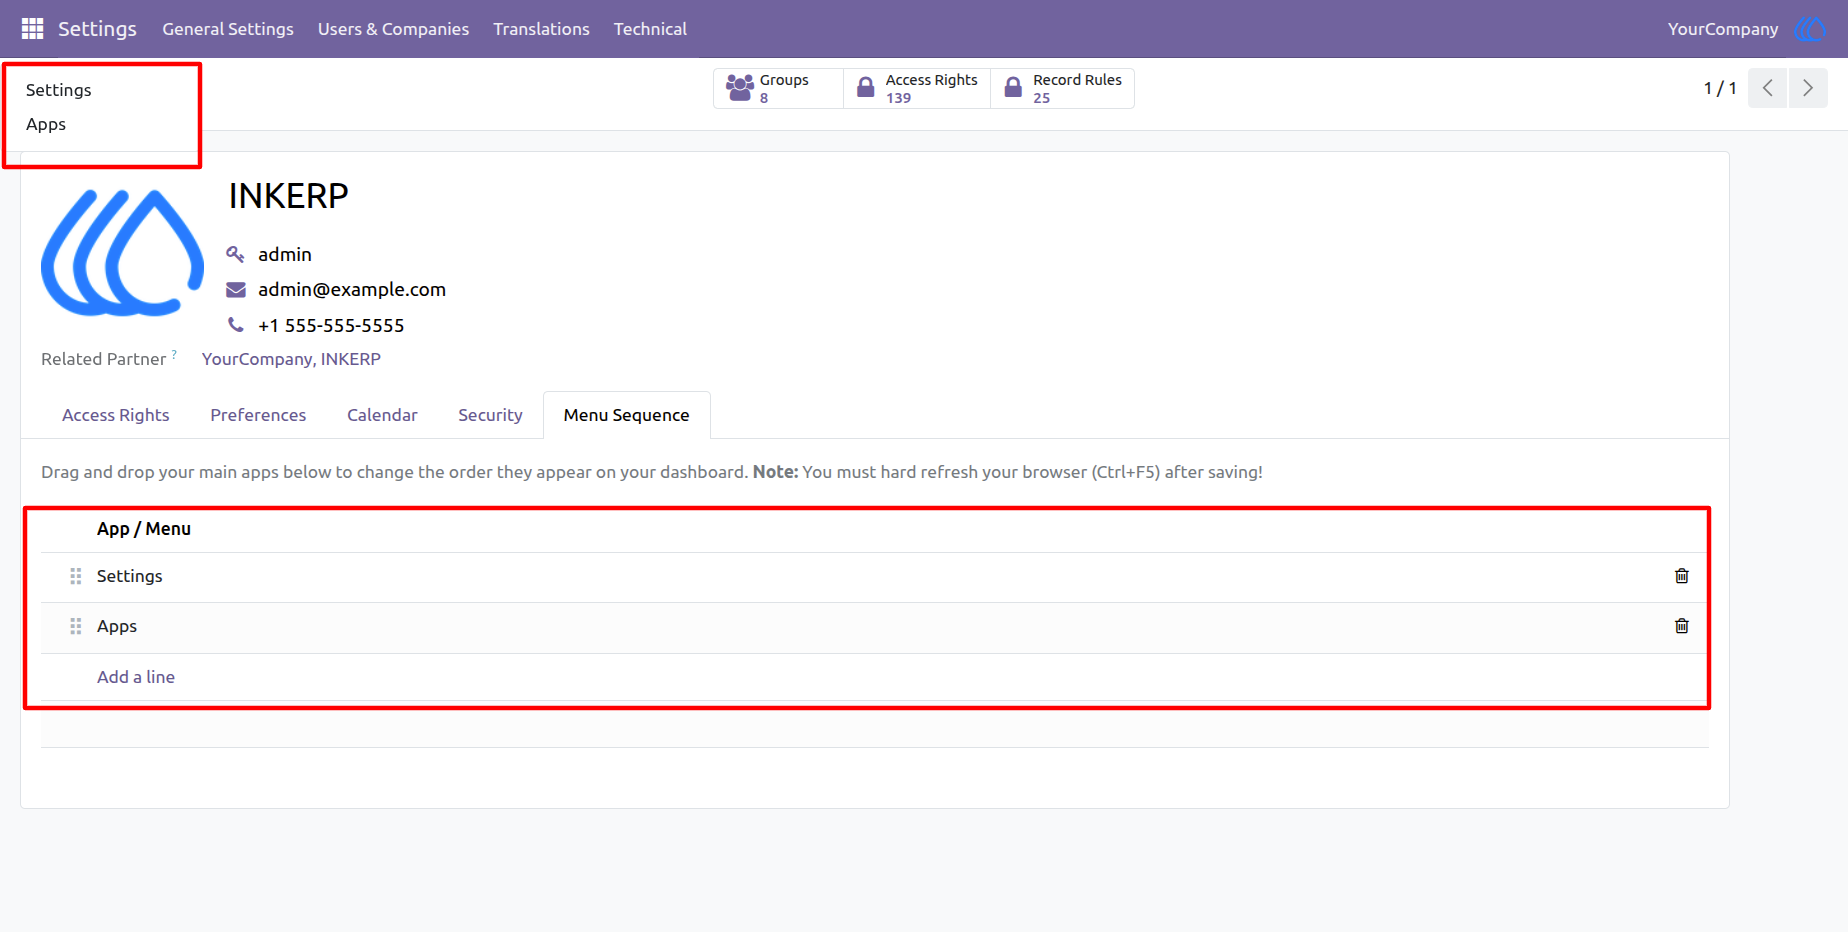Expand the Technical menu

click(650, 29)
